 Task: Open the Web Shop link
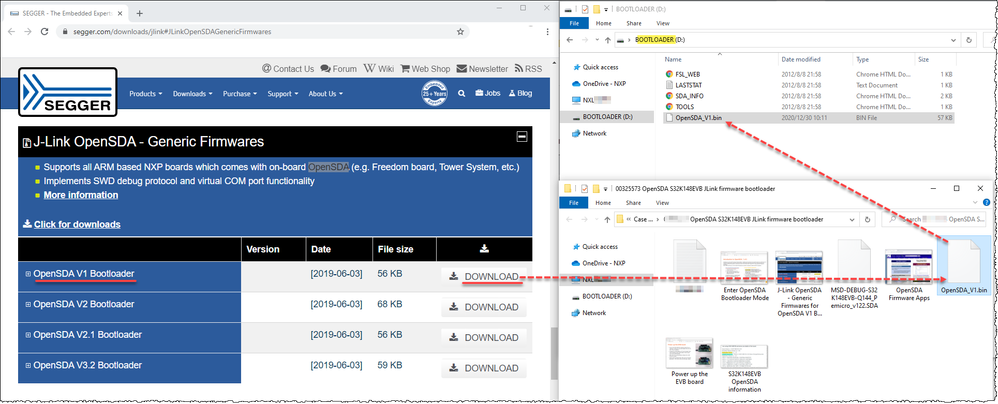pos(425,69)
